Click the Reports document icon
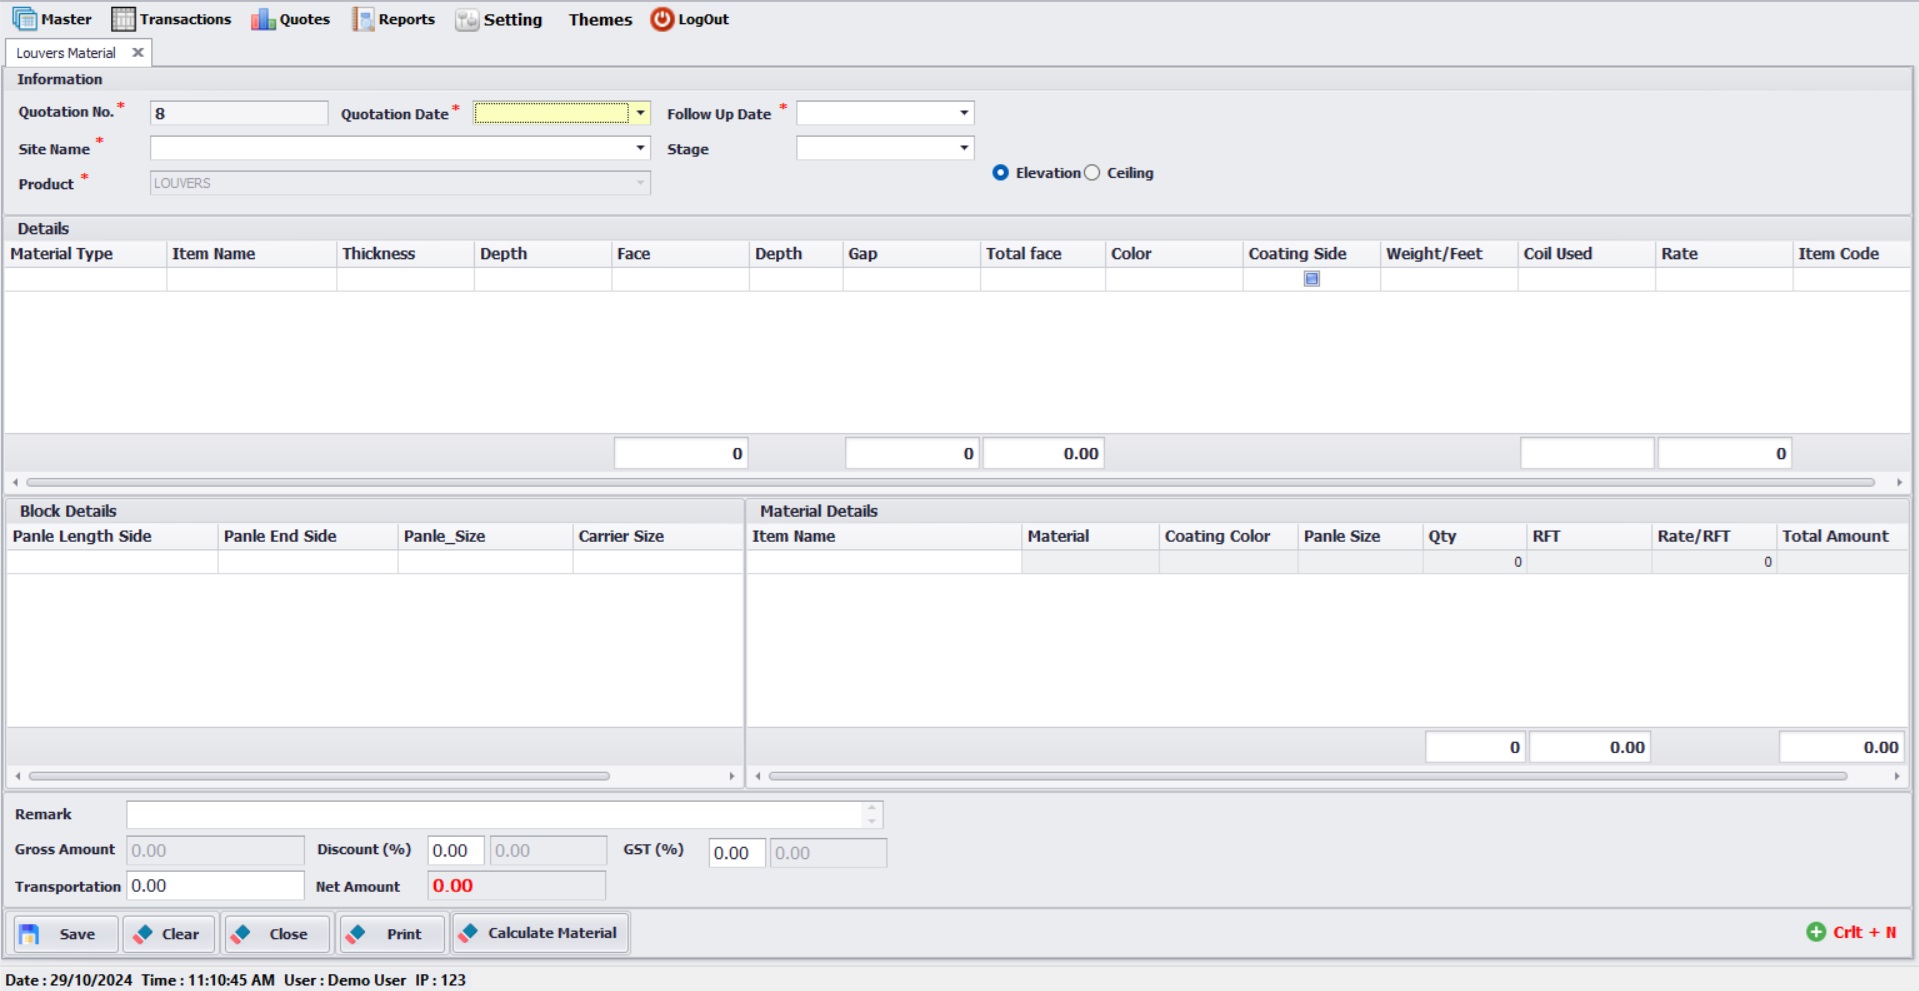1919x991 pixels. tap(363, 19)
